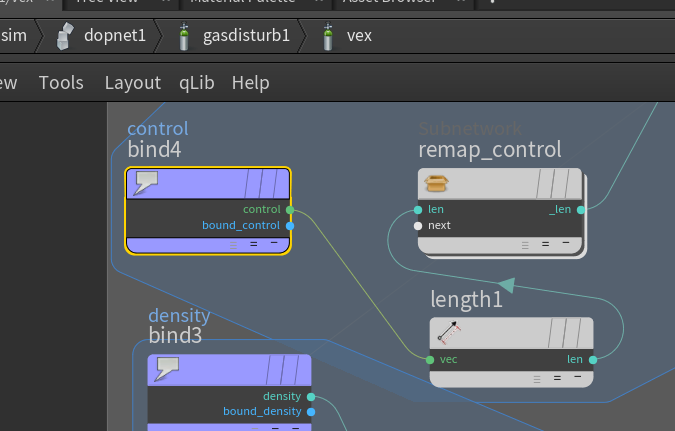
Task: Click the vec input connector on length1
Action: click(430, 360)
